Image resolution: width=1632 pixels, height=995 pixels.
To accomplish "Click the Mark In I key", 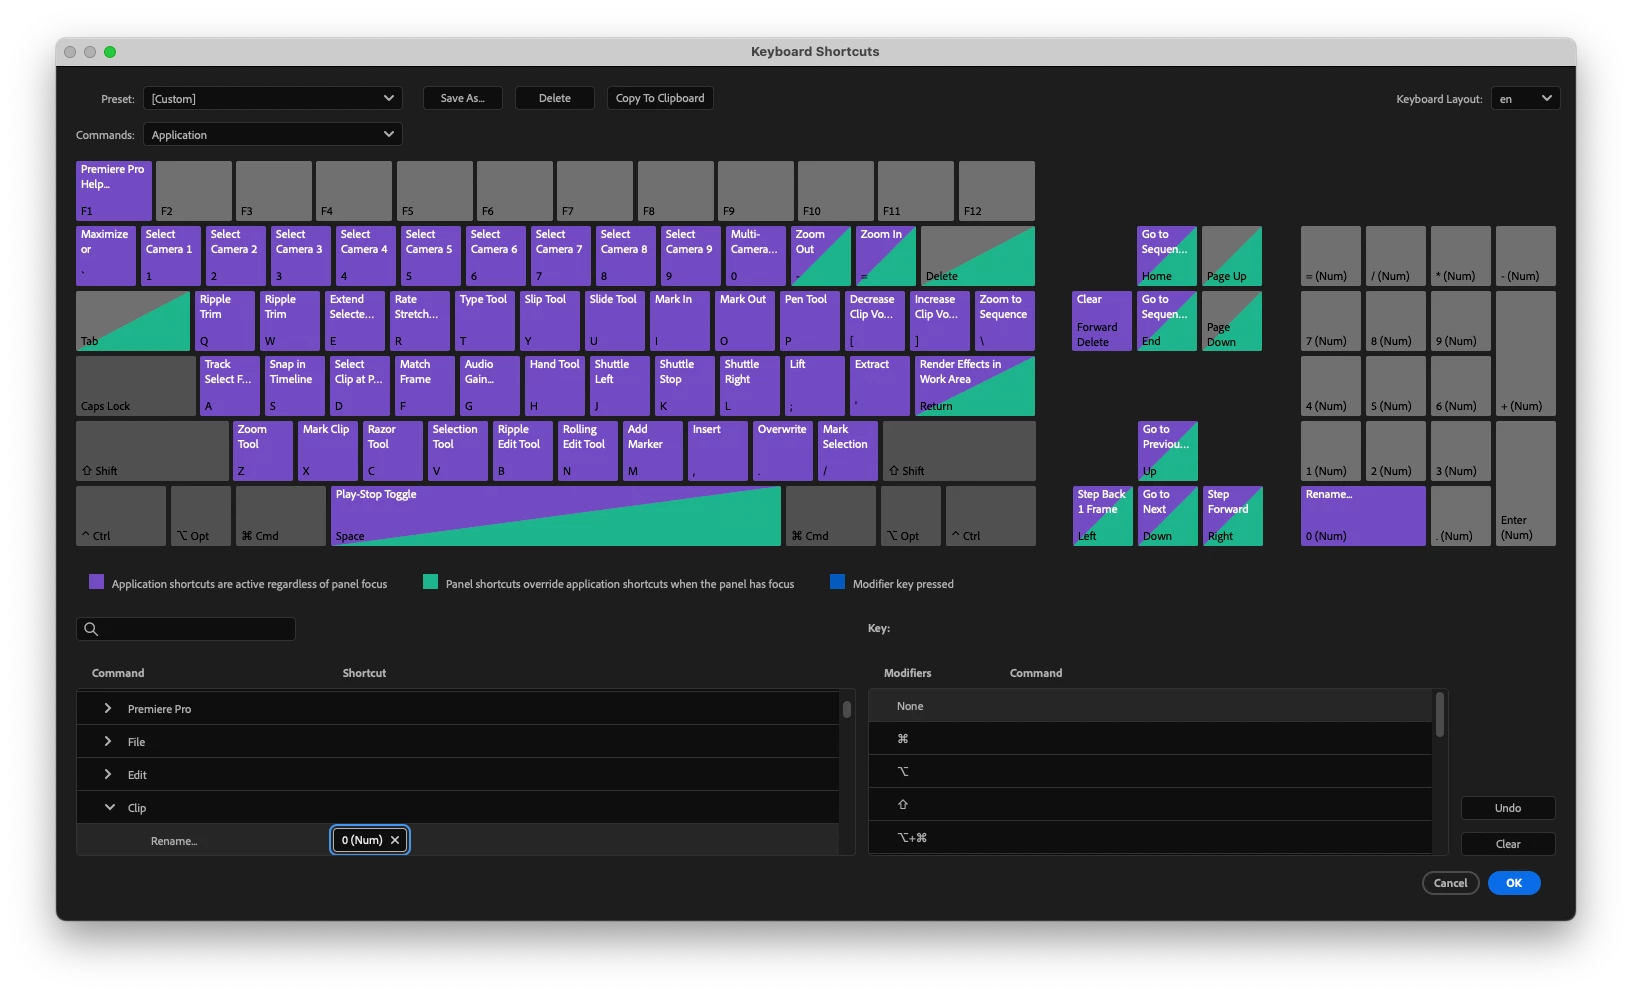I will point(680,321).
